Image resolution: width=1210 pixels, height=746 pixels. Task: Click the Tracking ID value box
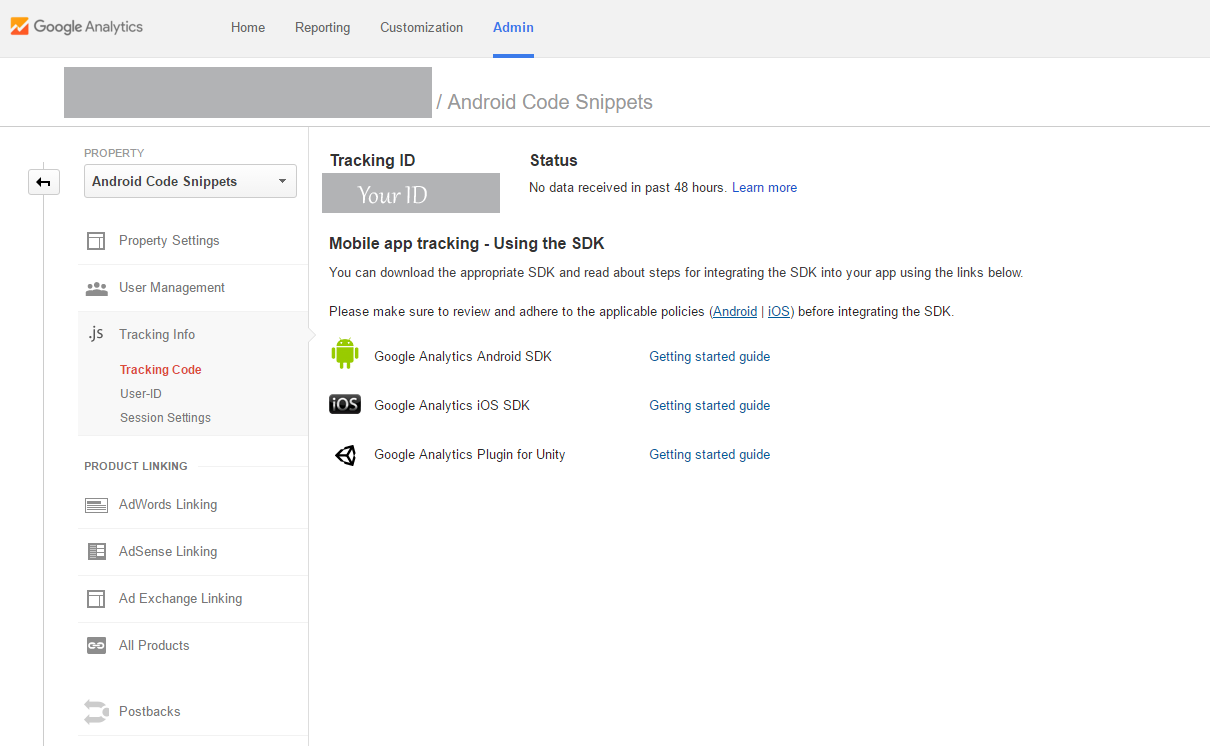click(x=411, y=193)
